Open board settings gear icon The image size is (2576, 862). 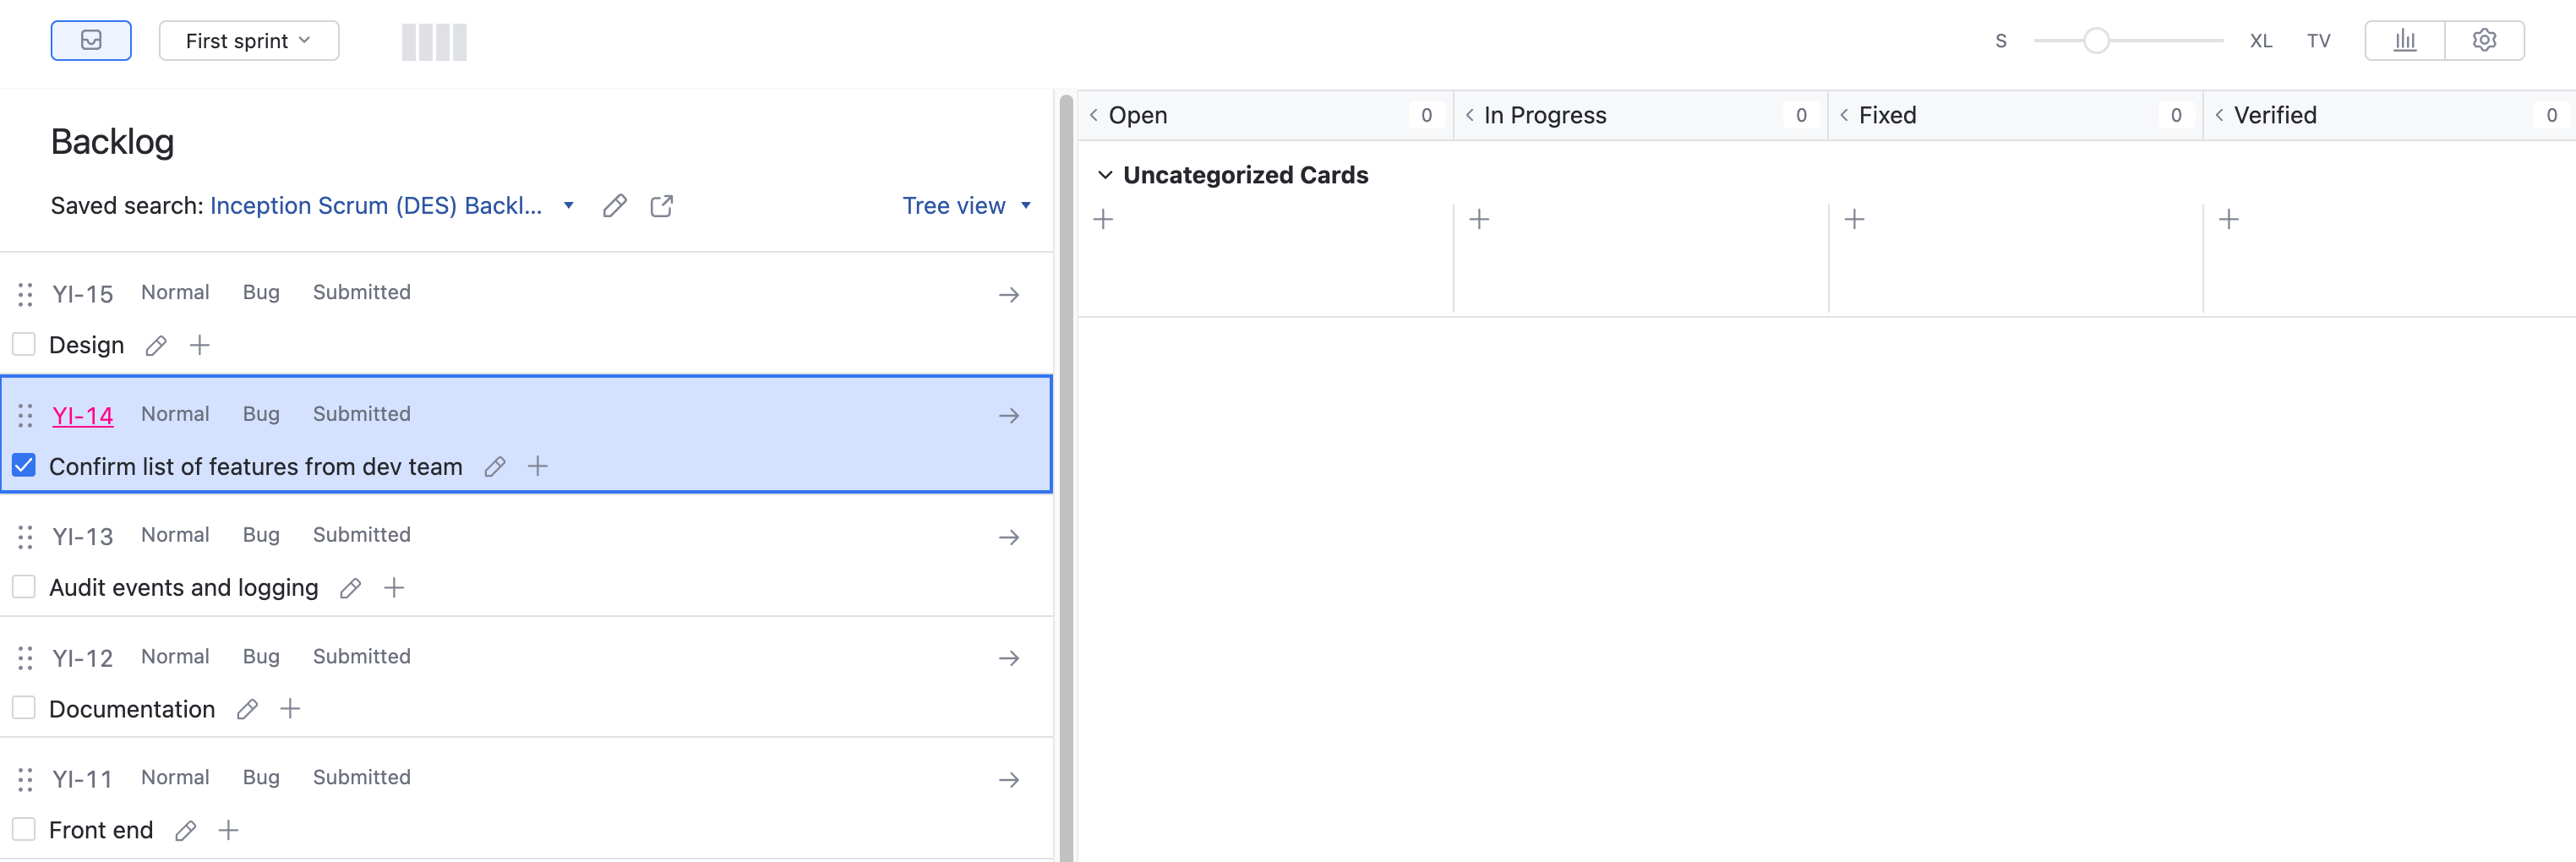click(2484, 41)
